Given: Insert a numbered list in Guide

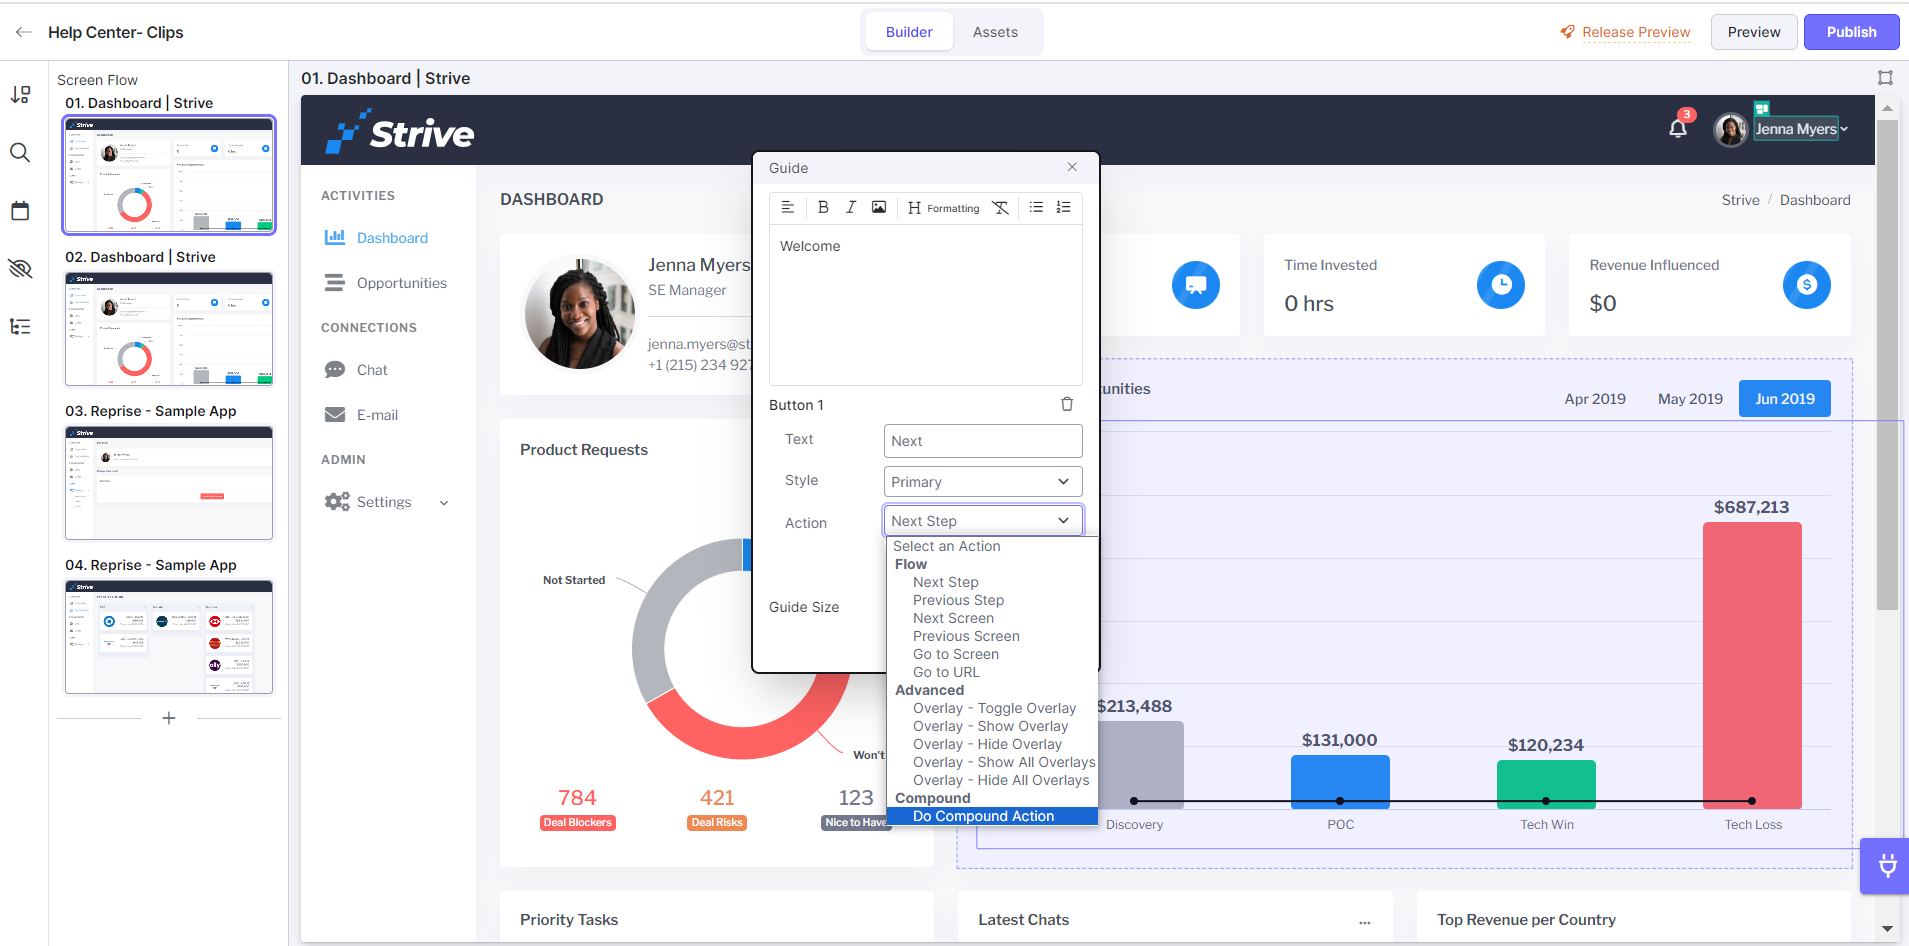Looking at the screenshot, I should pyautogui.click(x=1064, y=207).
